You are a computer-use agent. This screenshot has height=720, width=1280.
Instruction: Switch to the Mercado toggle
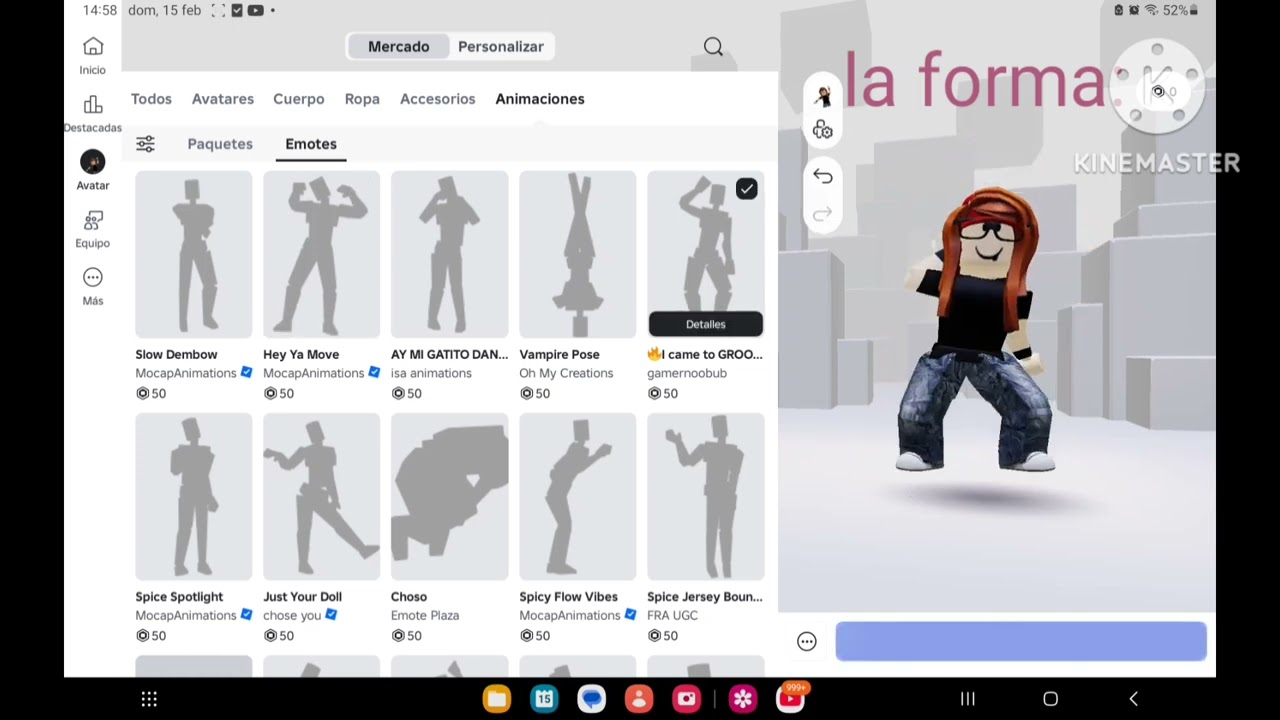398,47
